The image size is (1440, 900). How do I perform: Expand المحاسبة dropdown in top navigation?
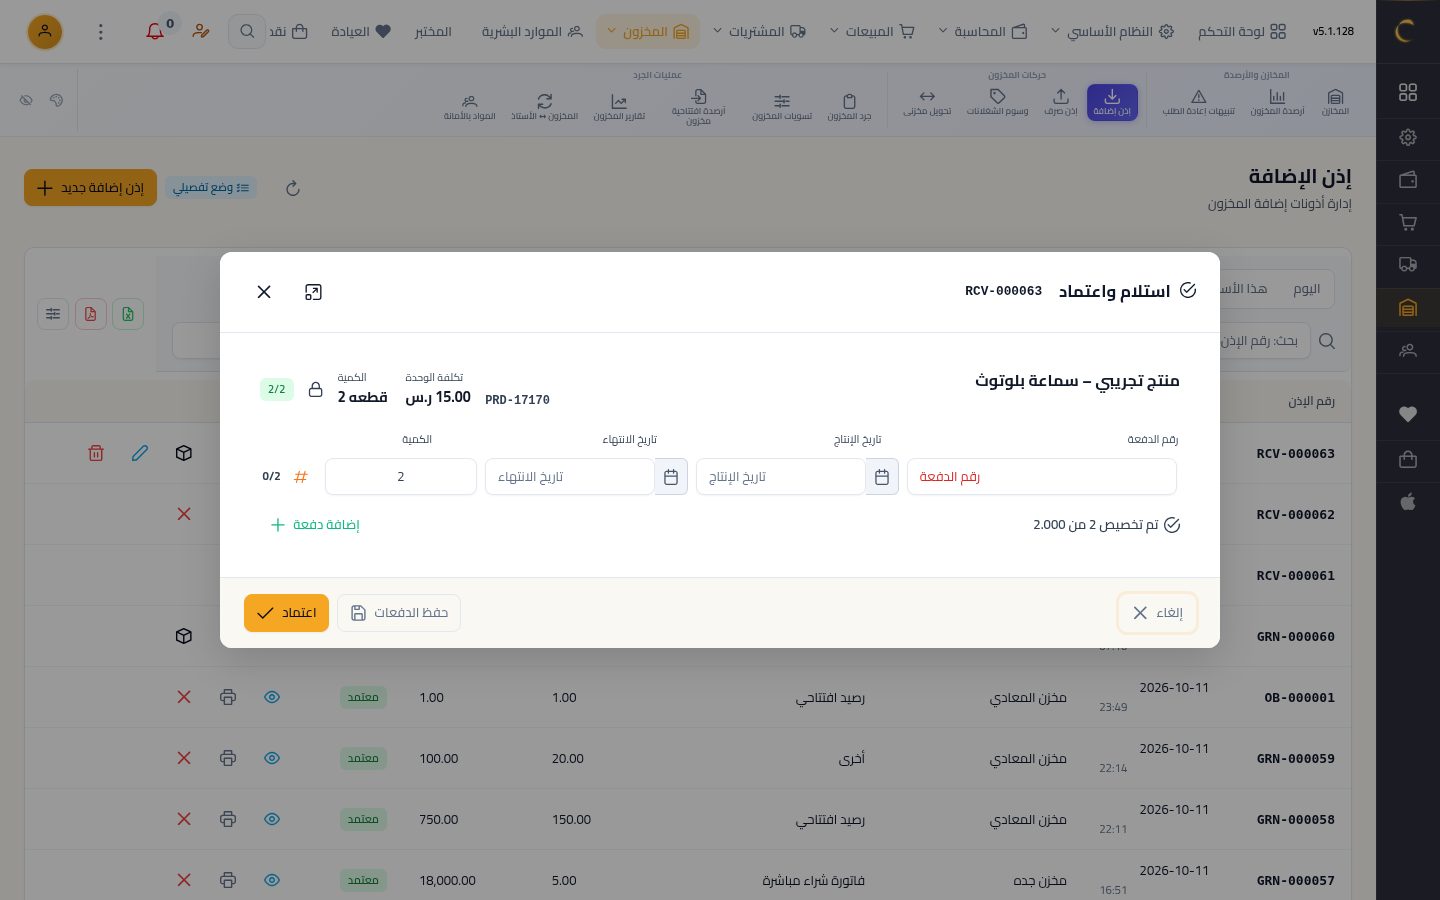tap(983, 32)
